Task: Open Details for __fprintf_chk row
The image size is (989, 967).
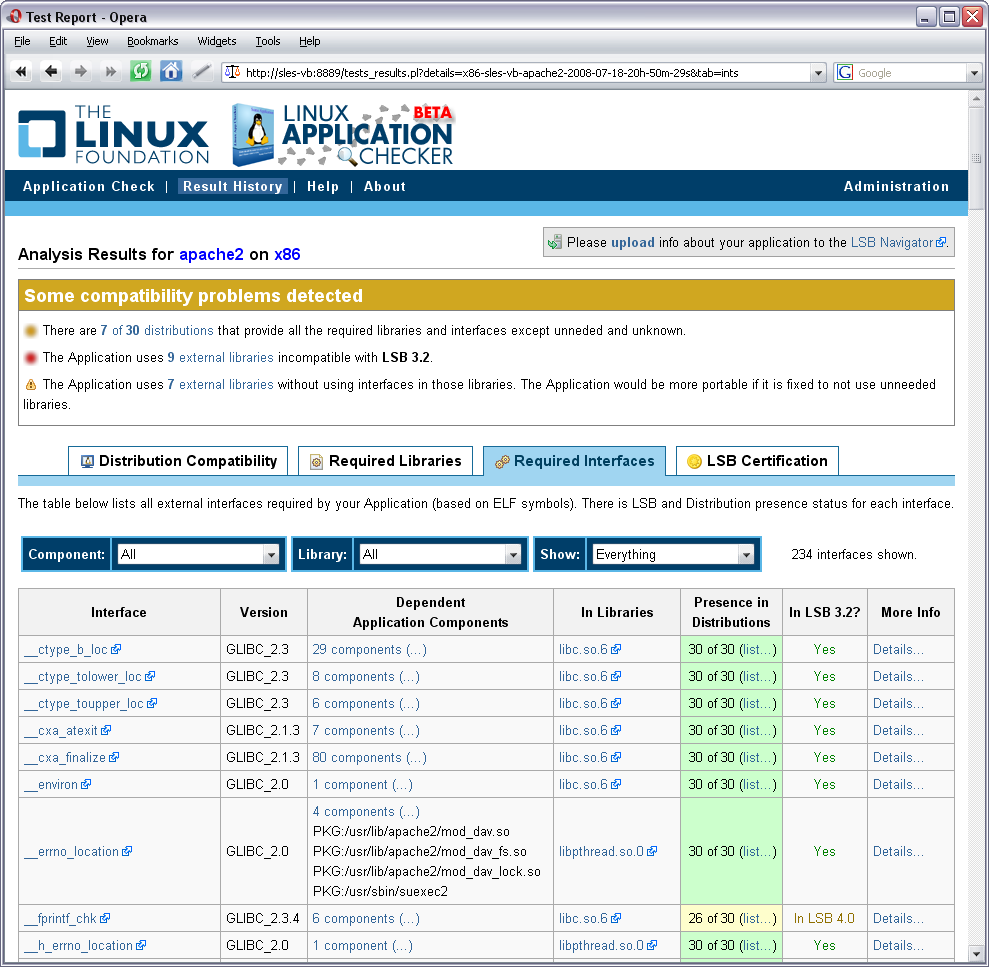Action: [x=898, y=918]
